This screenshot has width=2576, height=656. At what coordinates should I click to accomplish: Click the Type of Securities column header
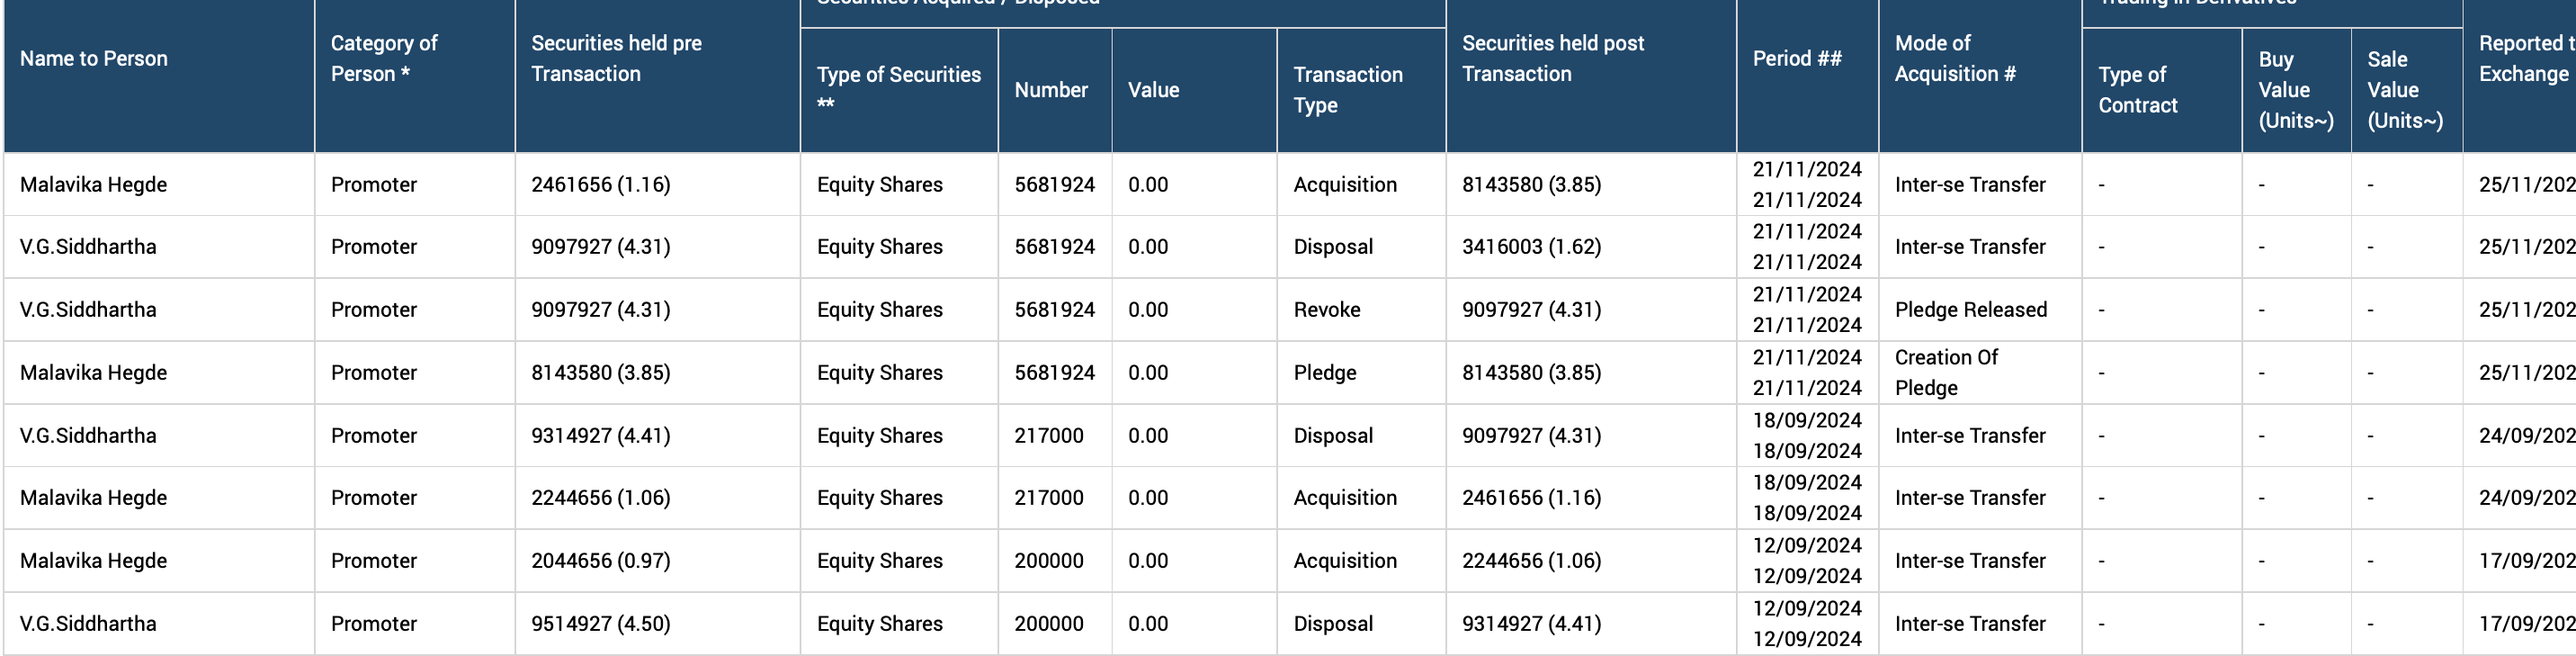tap(898, 89)
